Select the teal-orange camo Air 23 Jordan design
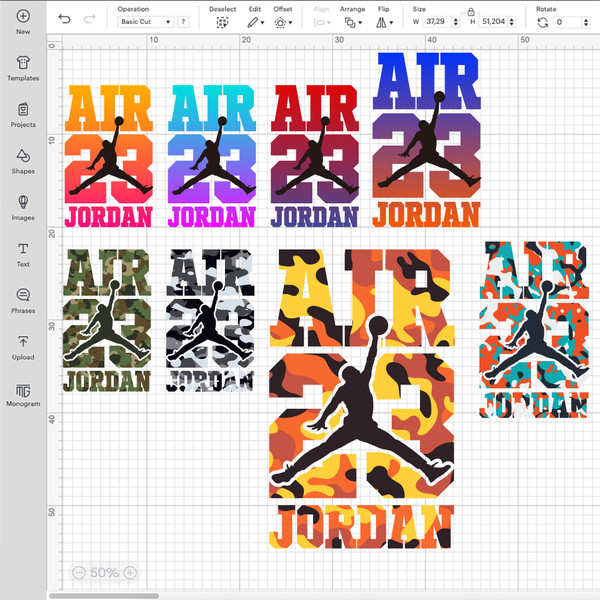Viewport: 600px width, 600px height. tap(534, 329)
